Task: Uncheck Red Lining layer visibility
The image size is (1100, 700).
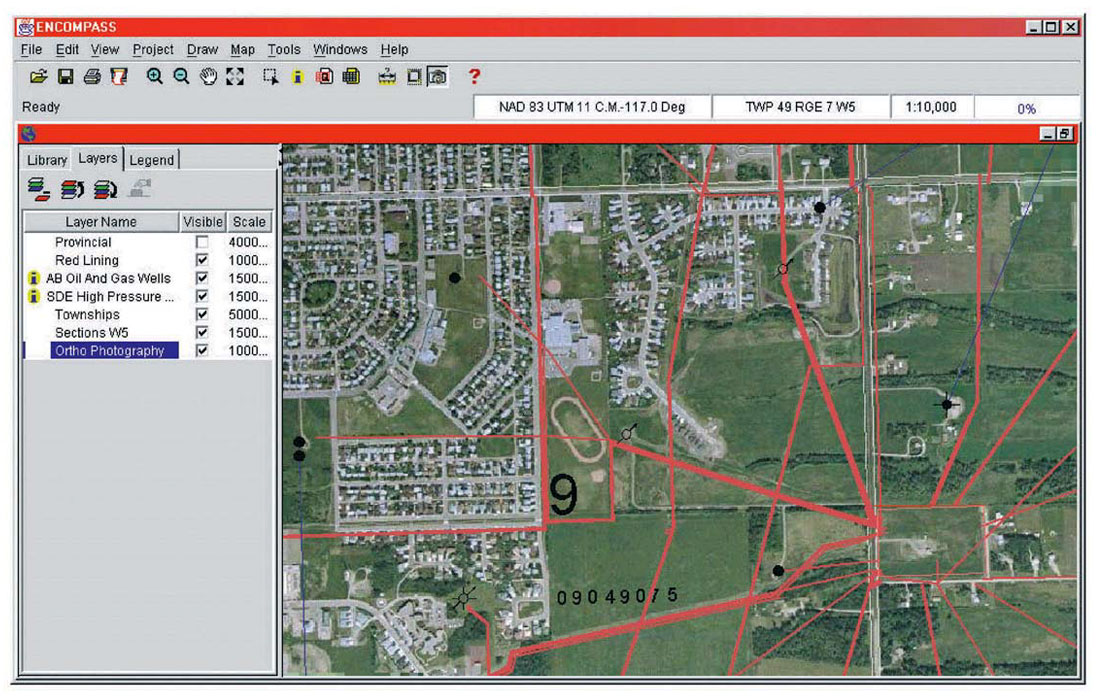Action: pos(202,260)
